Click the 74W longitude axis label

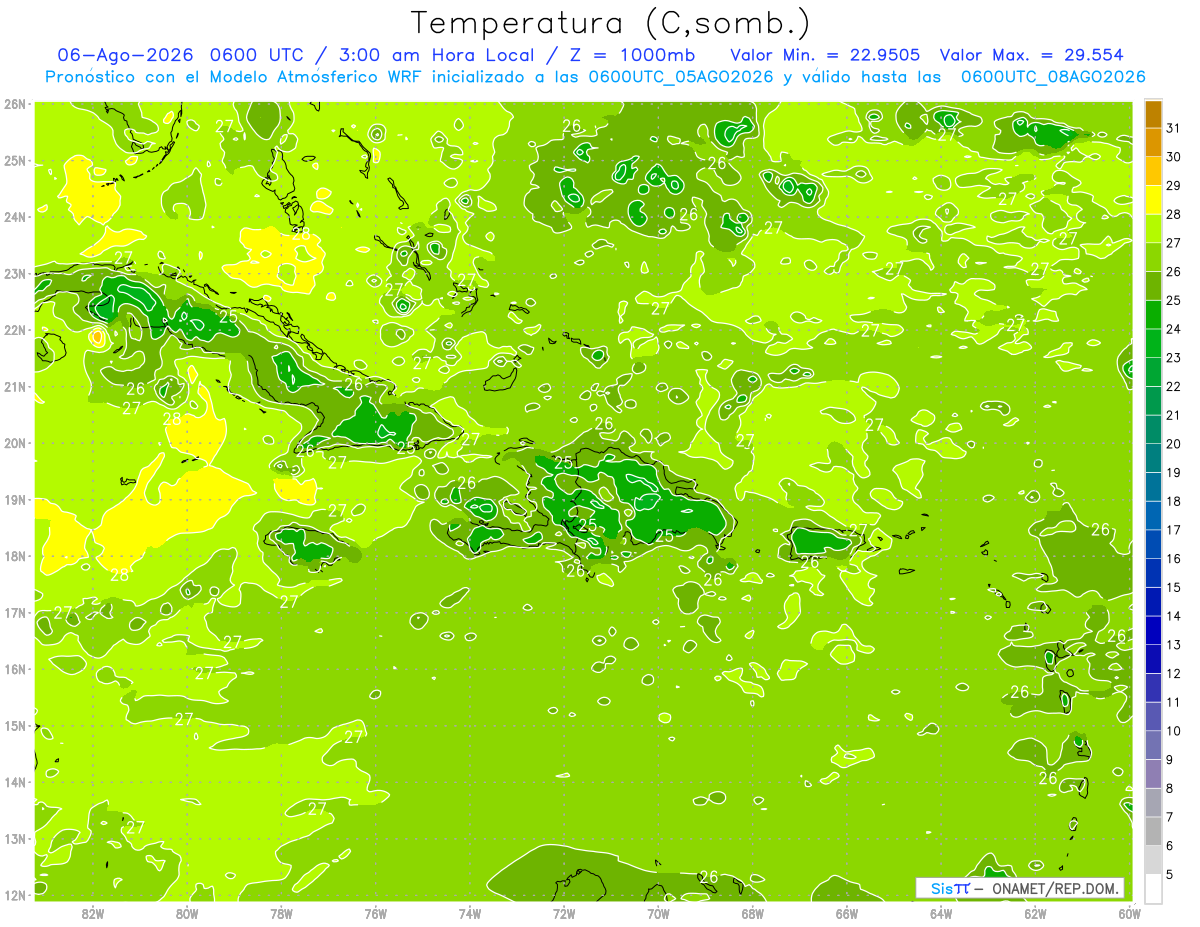(470, 913)
